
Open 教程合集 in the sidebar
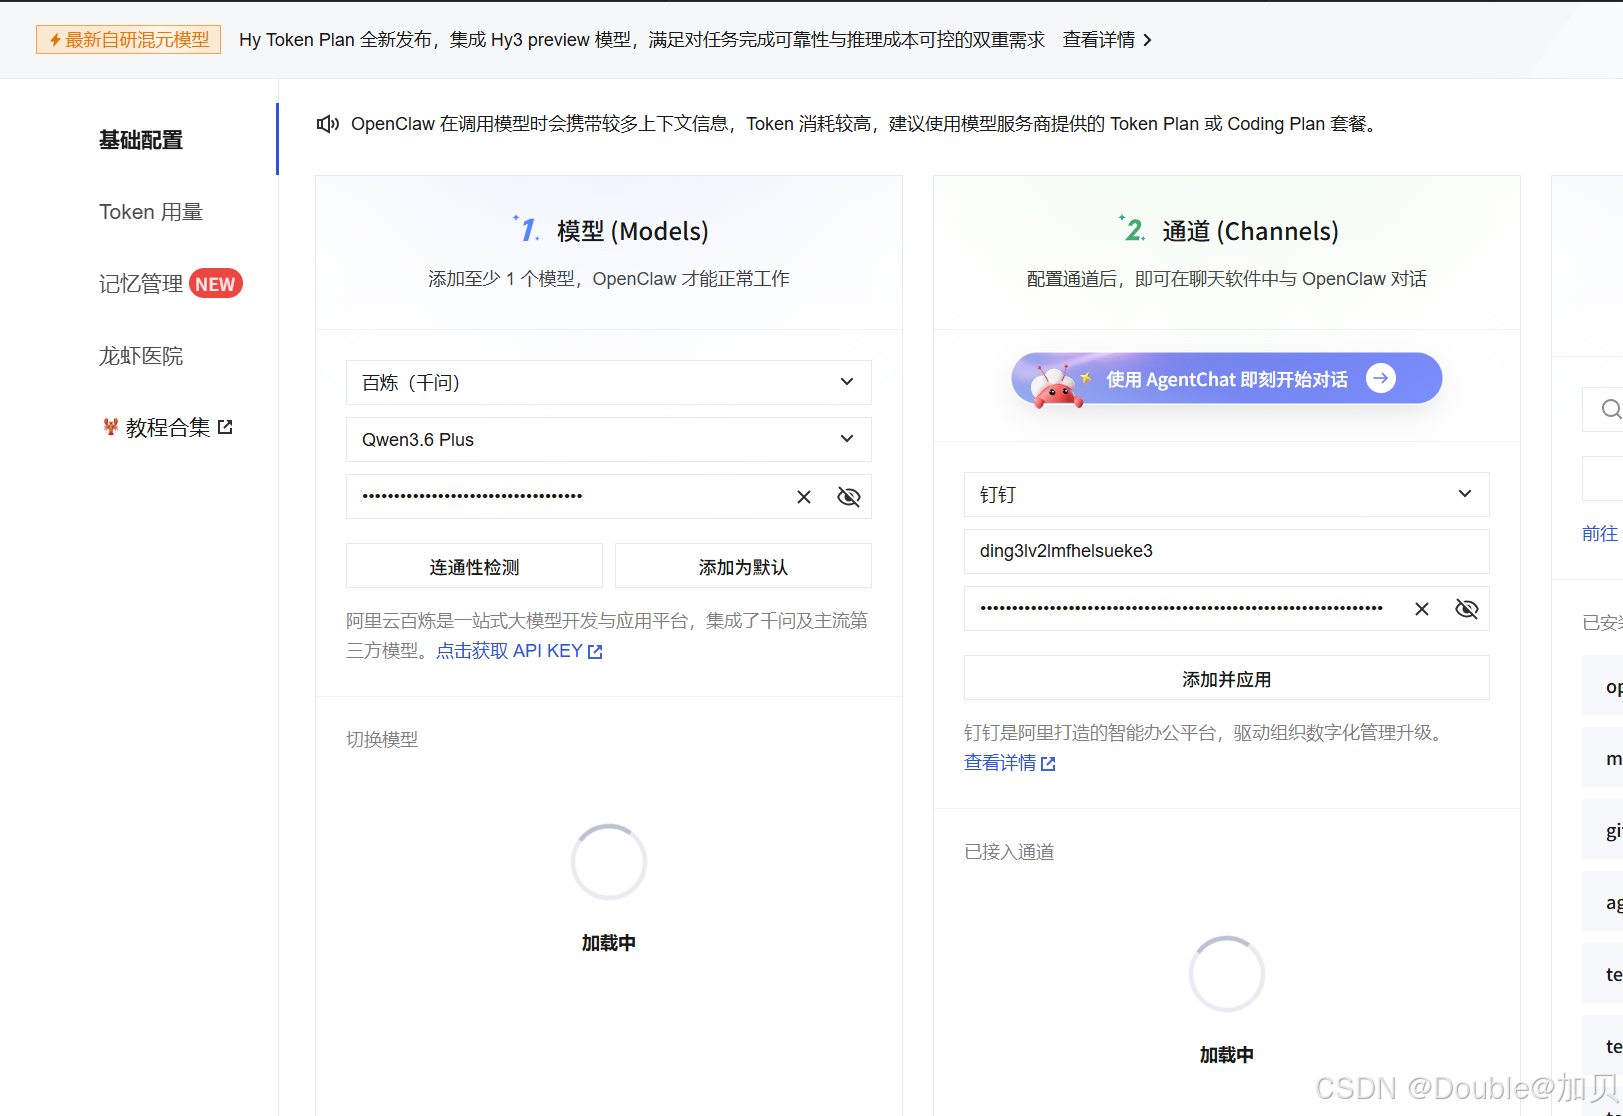168,428
